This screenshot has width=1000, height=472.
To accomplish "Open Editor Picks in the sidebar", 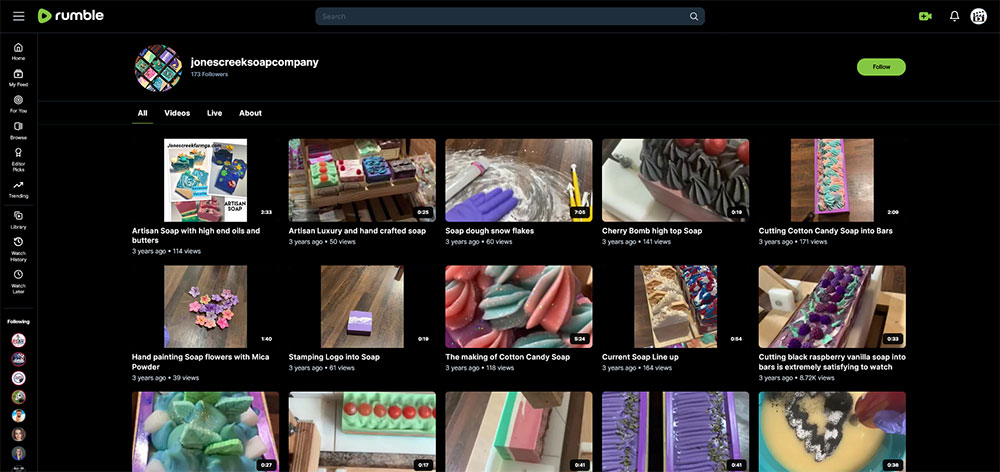I will (x=18, y=159).
